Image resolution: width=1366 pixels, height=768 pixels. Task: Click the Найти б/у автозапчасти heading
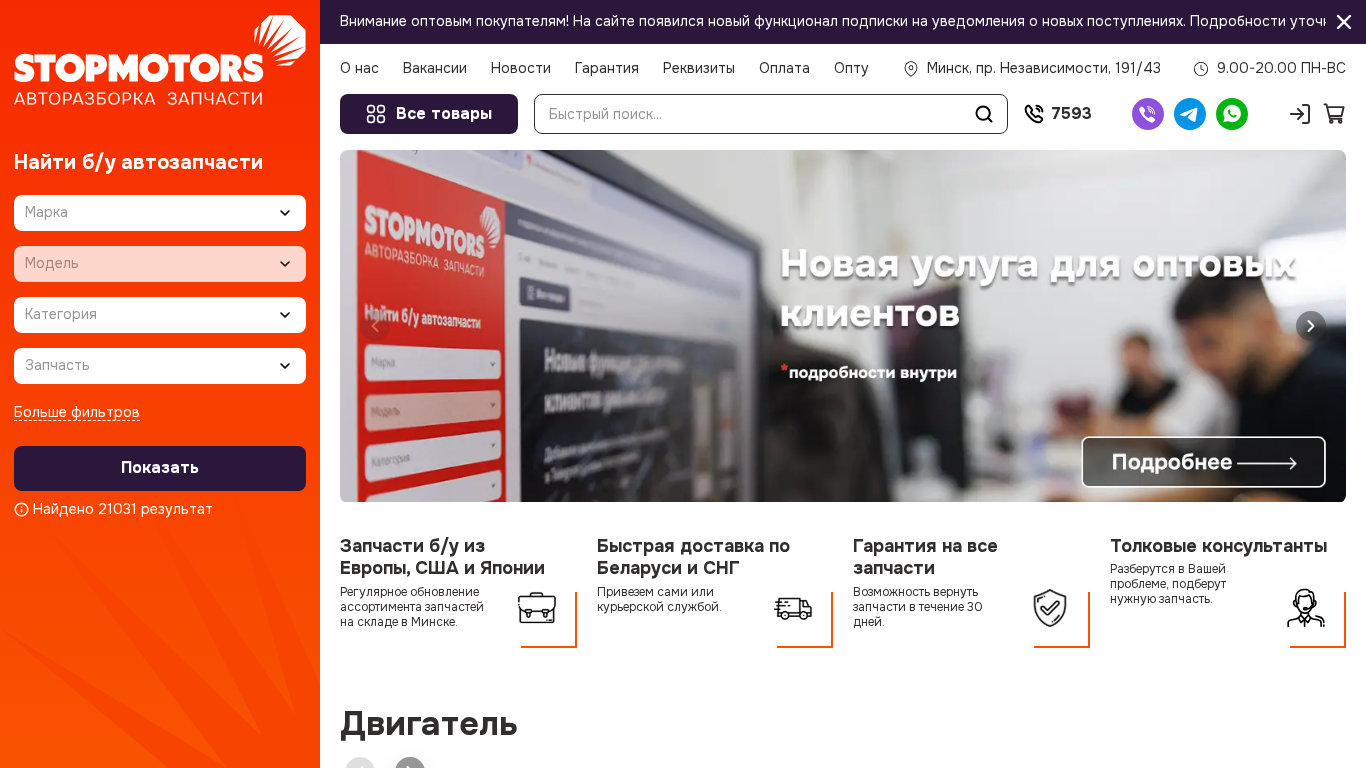138,162
